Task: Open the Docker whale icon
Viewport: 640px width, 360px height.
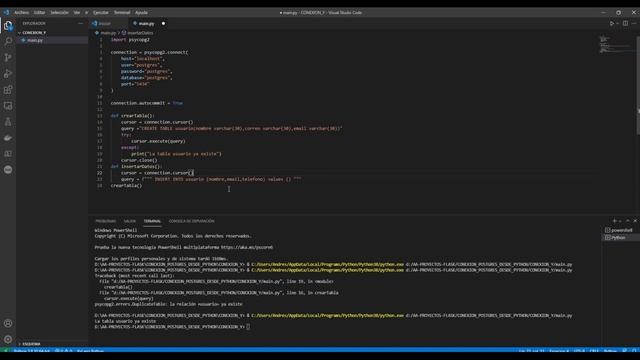Action: 8,138
